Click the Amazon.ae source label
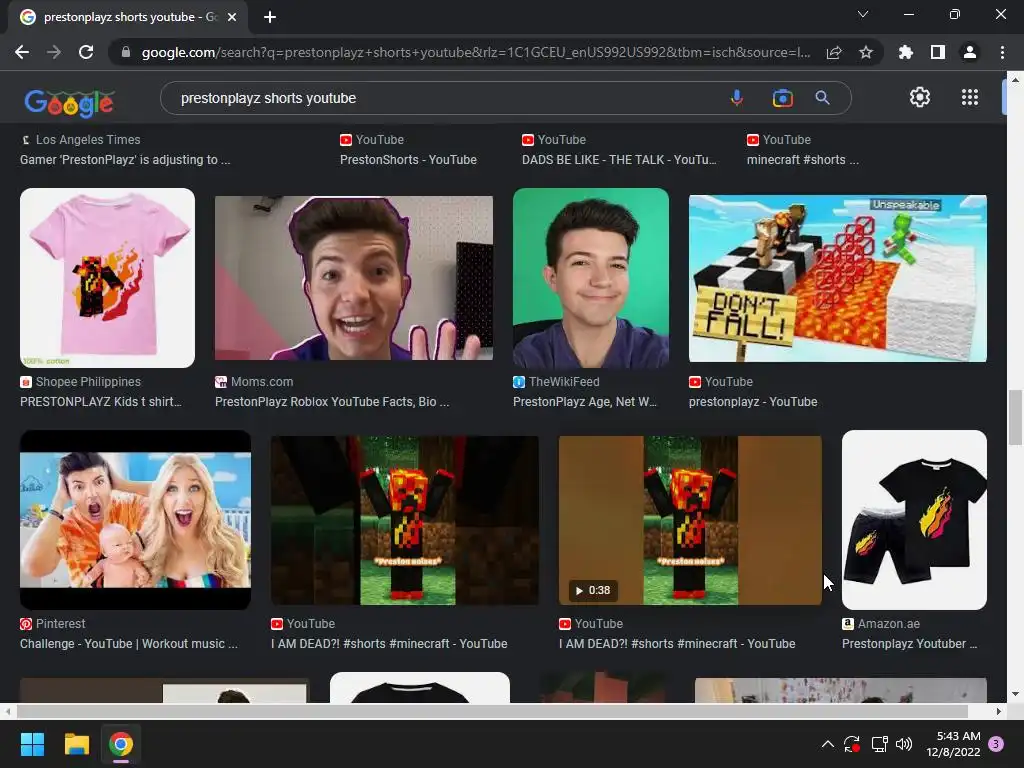This screenshot has height=768, width=1024. click(888, 624)
